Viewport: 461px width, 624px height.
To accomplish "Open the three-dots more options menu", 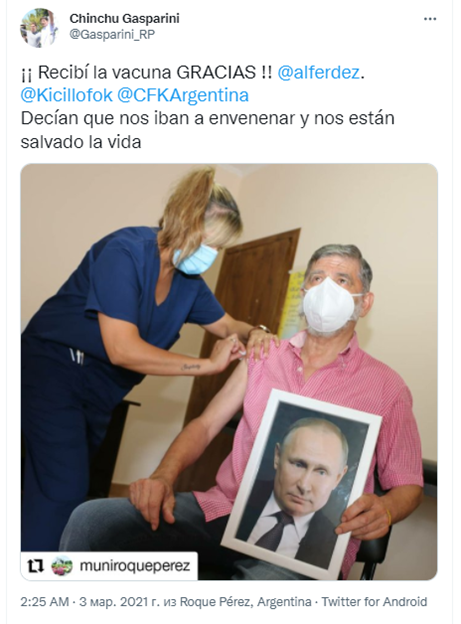I will click(430, 19).
